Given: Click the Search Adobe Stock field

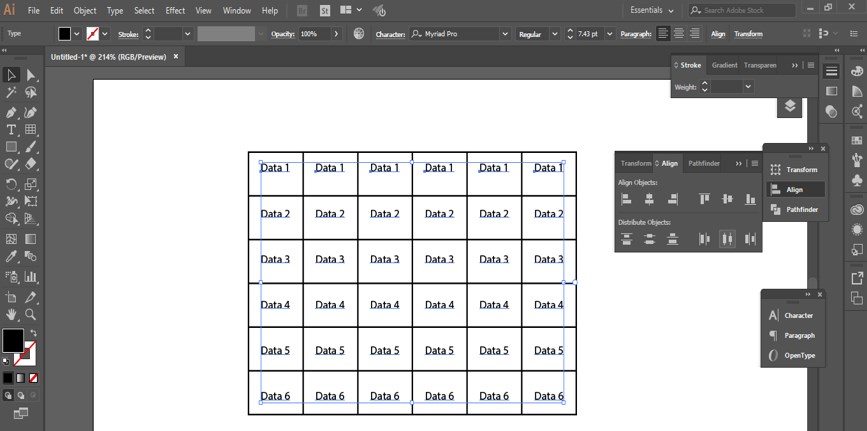Looking at the screenshot, I should pos(741,10).
